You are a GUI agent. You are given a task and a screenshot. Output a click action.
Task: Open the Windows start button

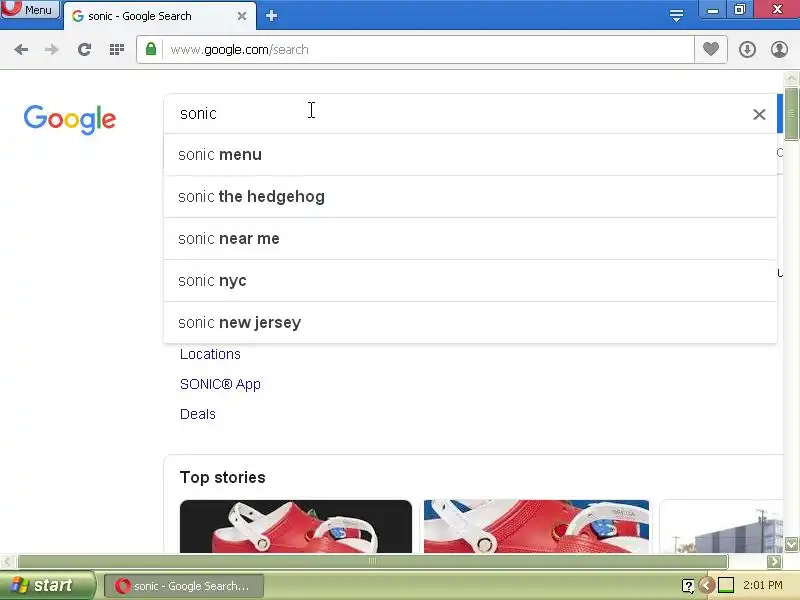pos(47,585)
